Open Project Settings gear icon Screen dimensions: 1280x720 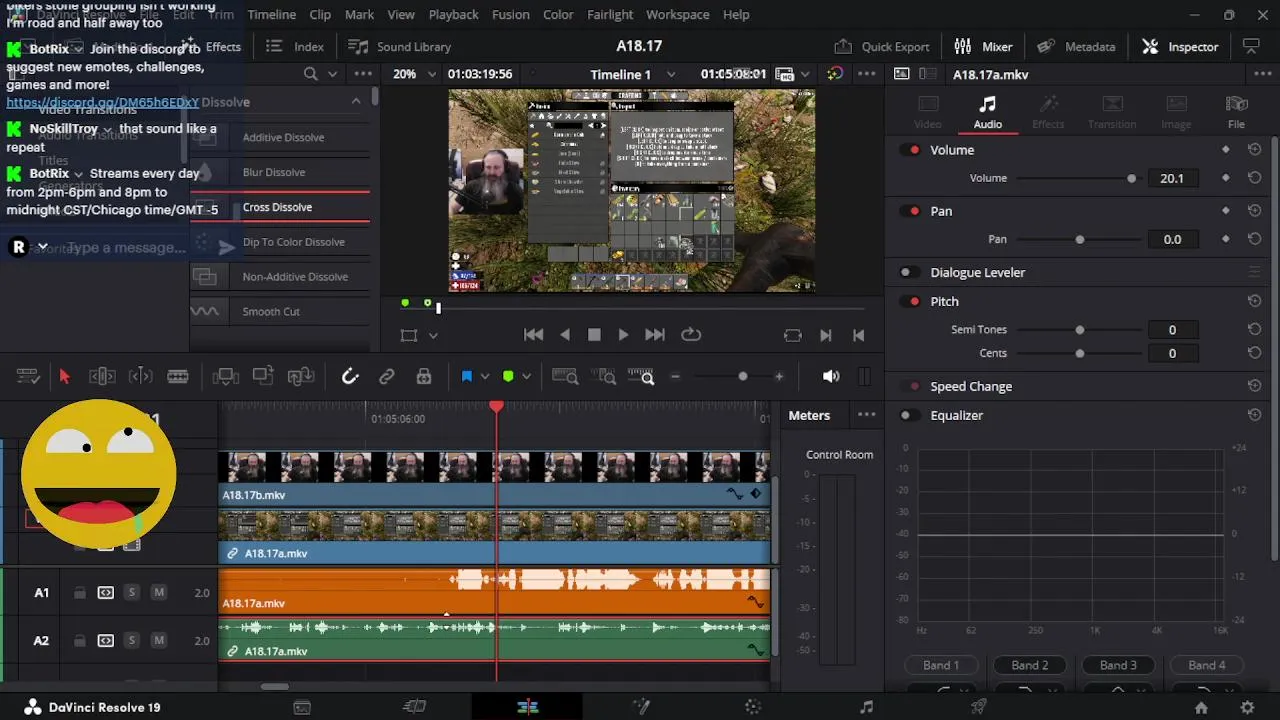click(x=1247, y=707)
